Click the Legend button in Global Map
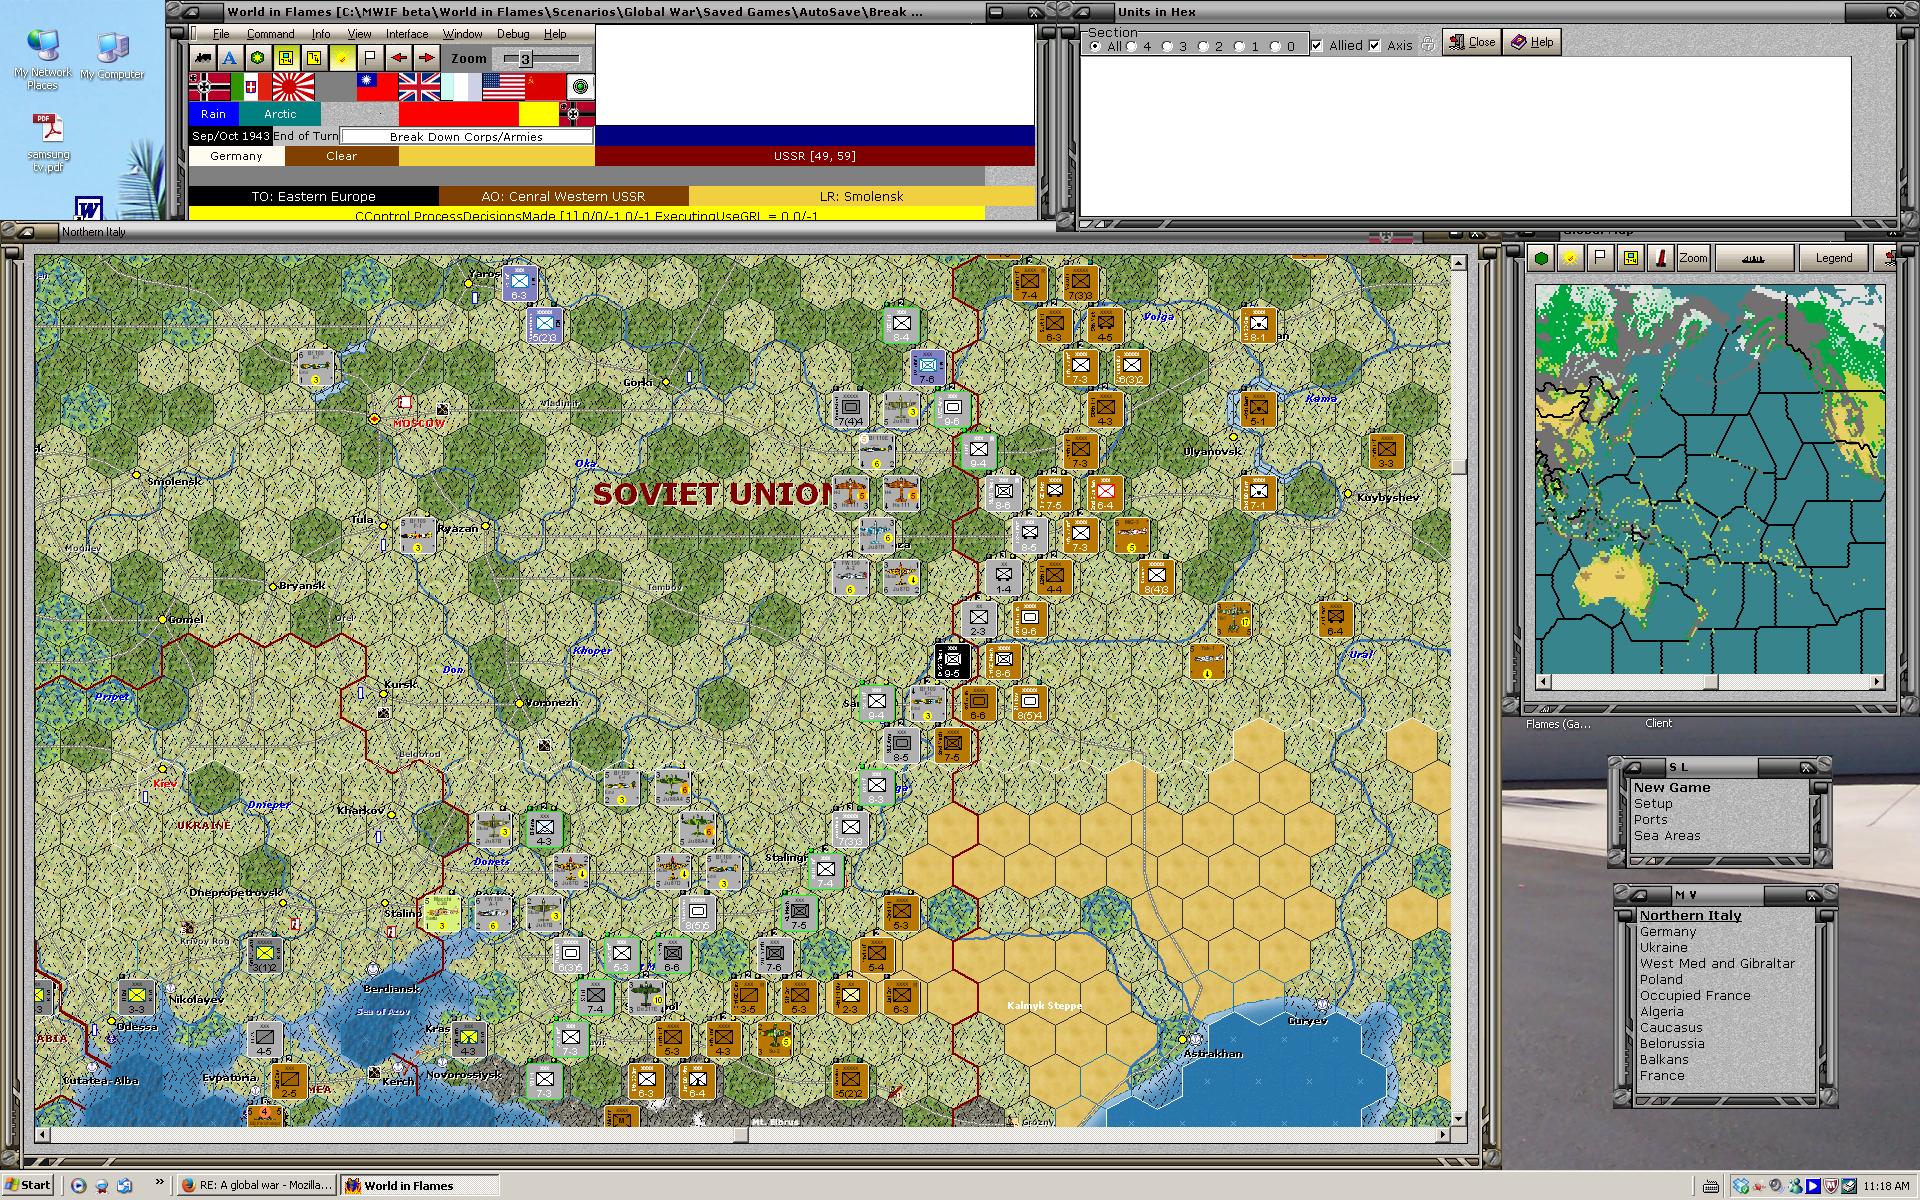The height and width of the screenshot is (1200, 1920). [x=1834, y=258]
